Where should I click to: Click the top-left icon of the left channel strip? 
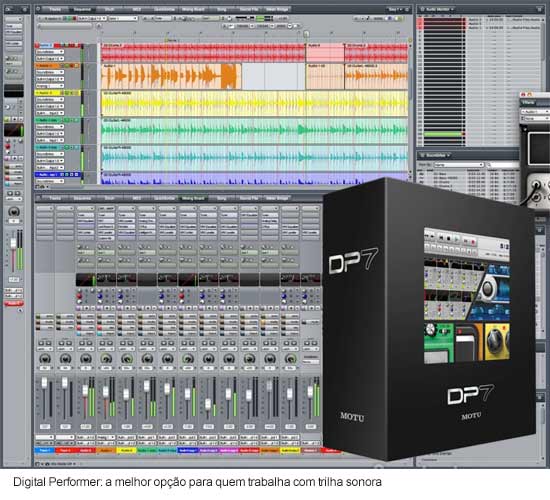coord(8,9)
